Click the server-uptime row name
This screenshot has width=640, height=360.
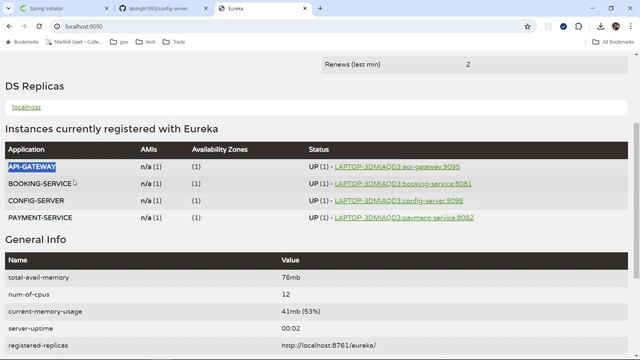(30, 329)
